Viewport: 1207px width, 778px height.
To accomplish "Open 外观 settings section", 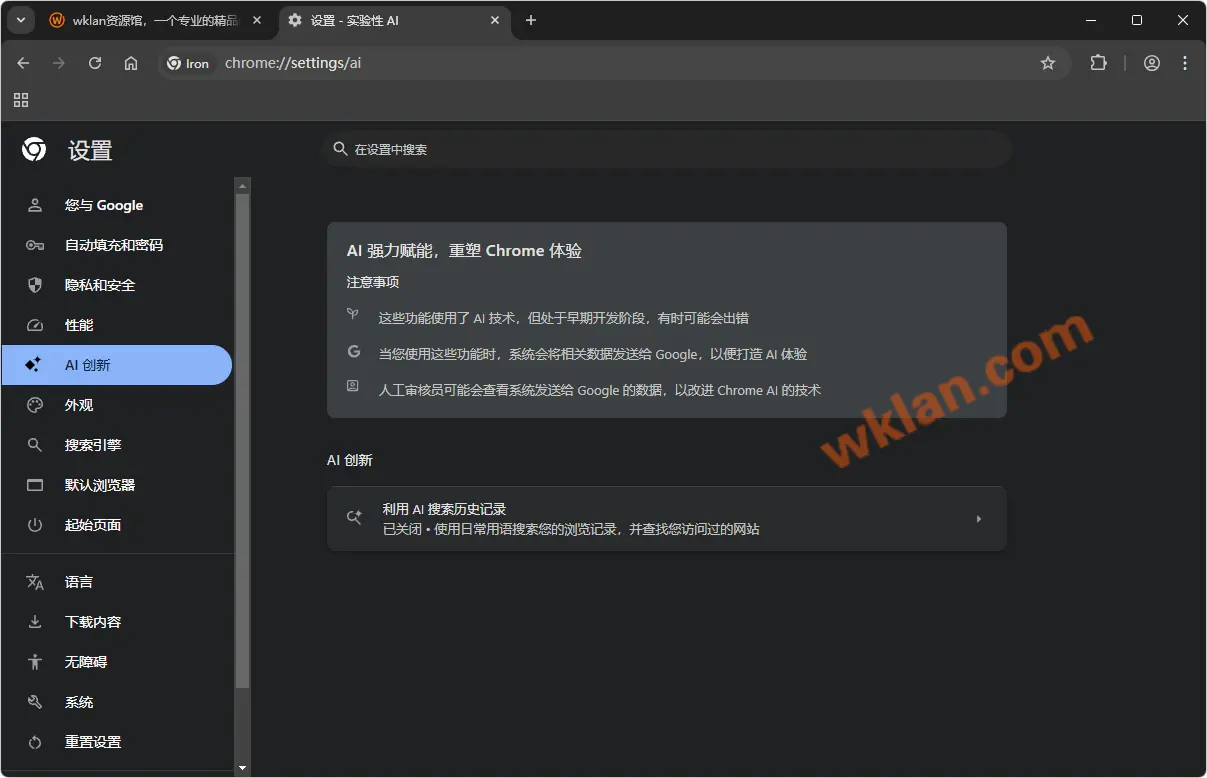I will [x=117, y=405].
